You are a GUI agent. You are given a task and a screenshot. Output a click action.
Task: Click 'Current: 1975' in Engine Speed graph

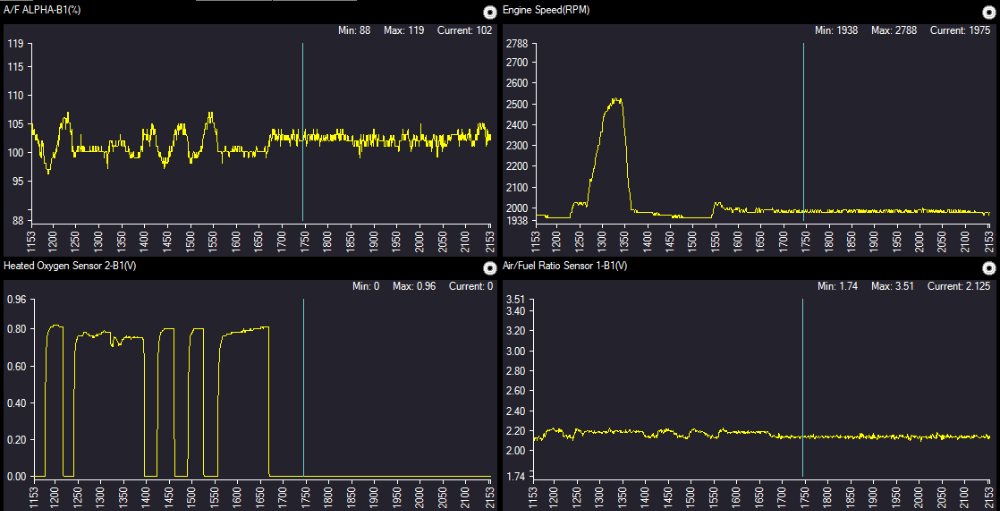(x=960, y=31)
